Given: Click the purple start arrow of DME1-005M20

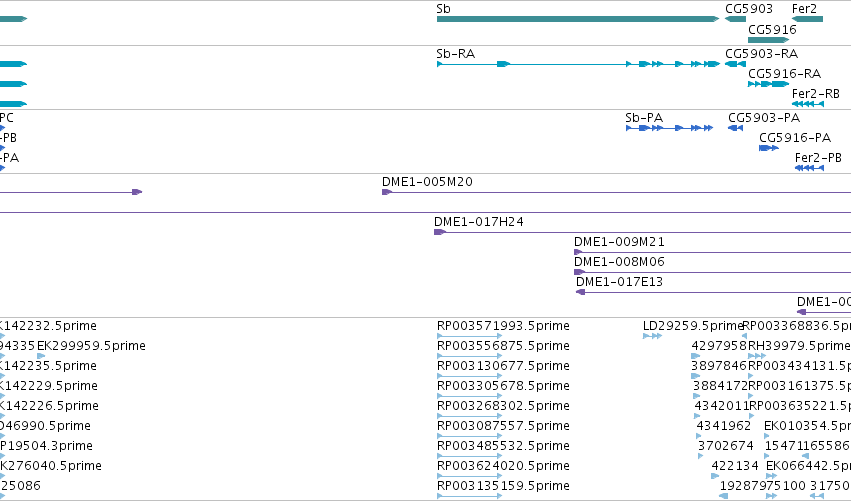Looking at the screenshot, I should (x=387, y=192).
